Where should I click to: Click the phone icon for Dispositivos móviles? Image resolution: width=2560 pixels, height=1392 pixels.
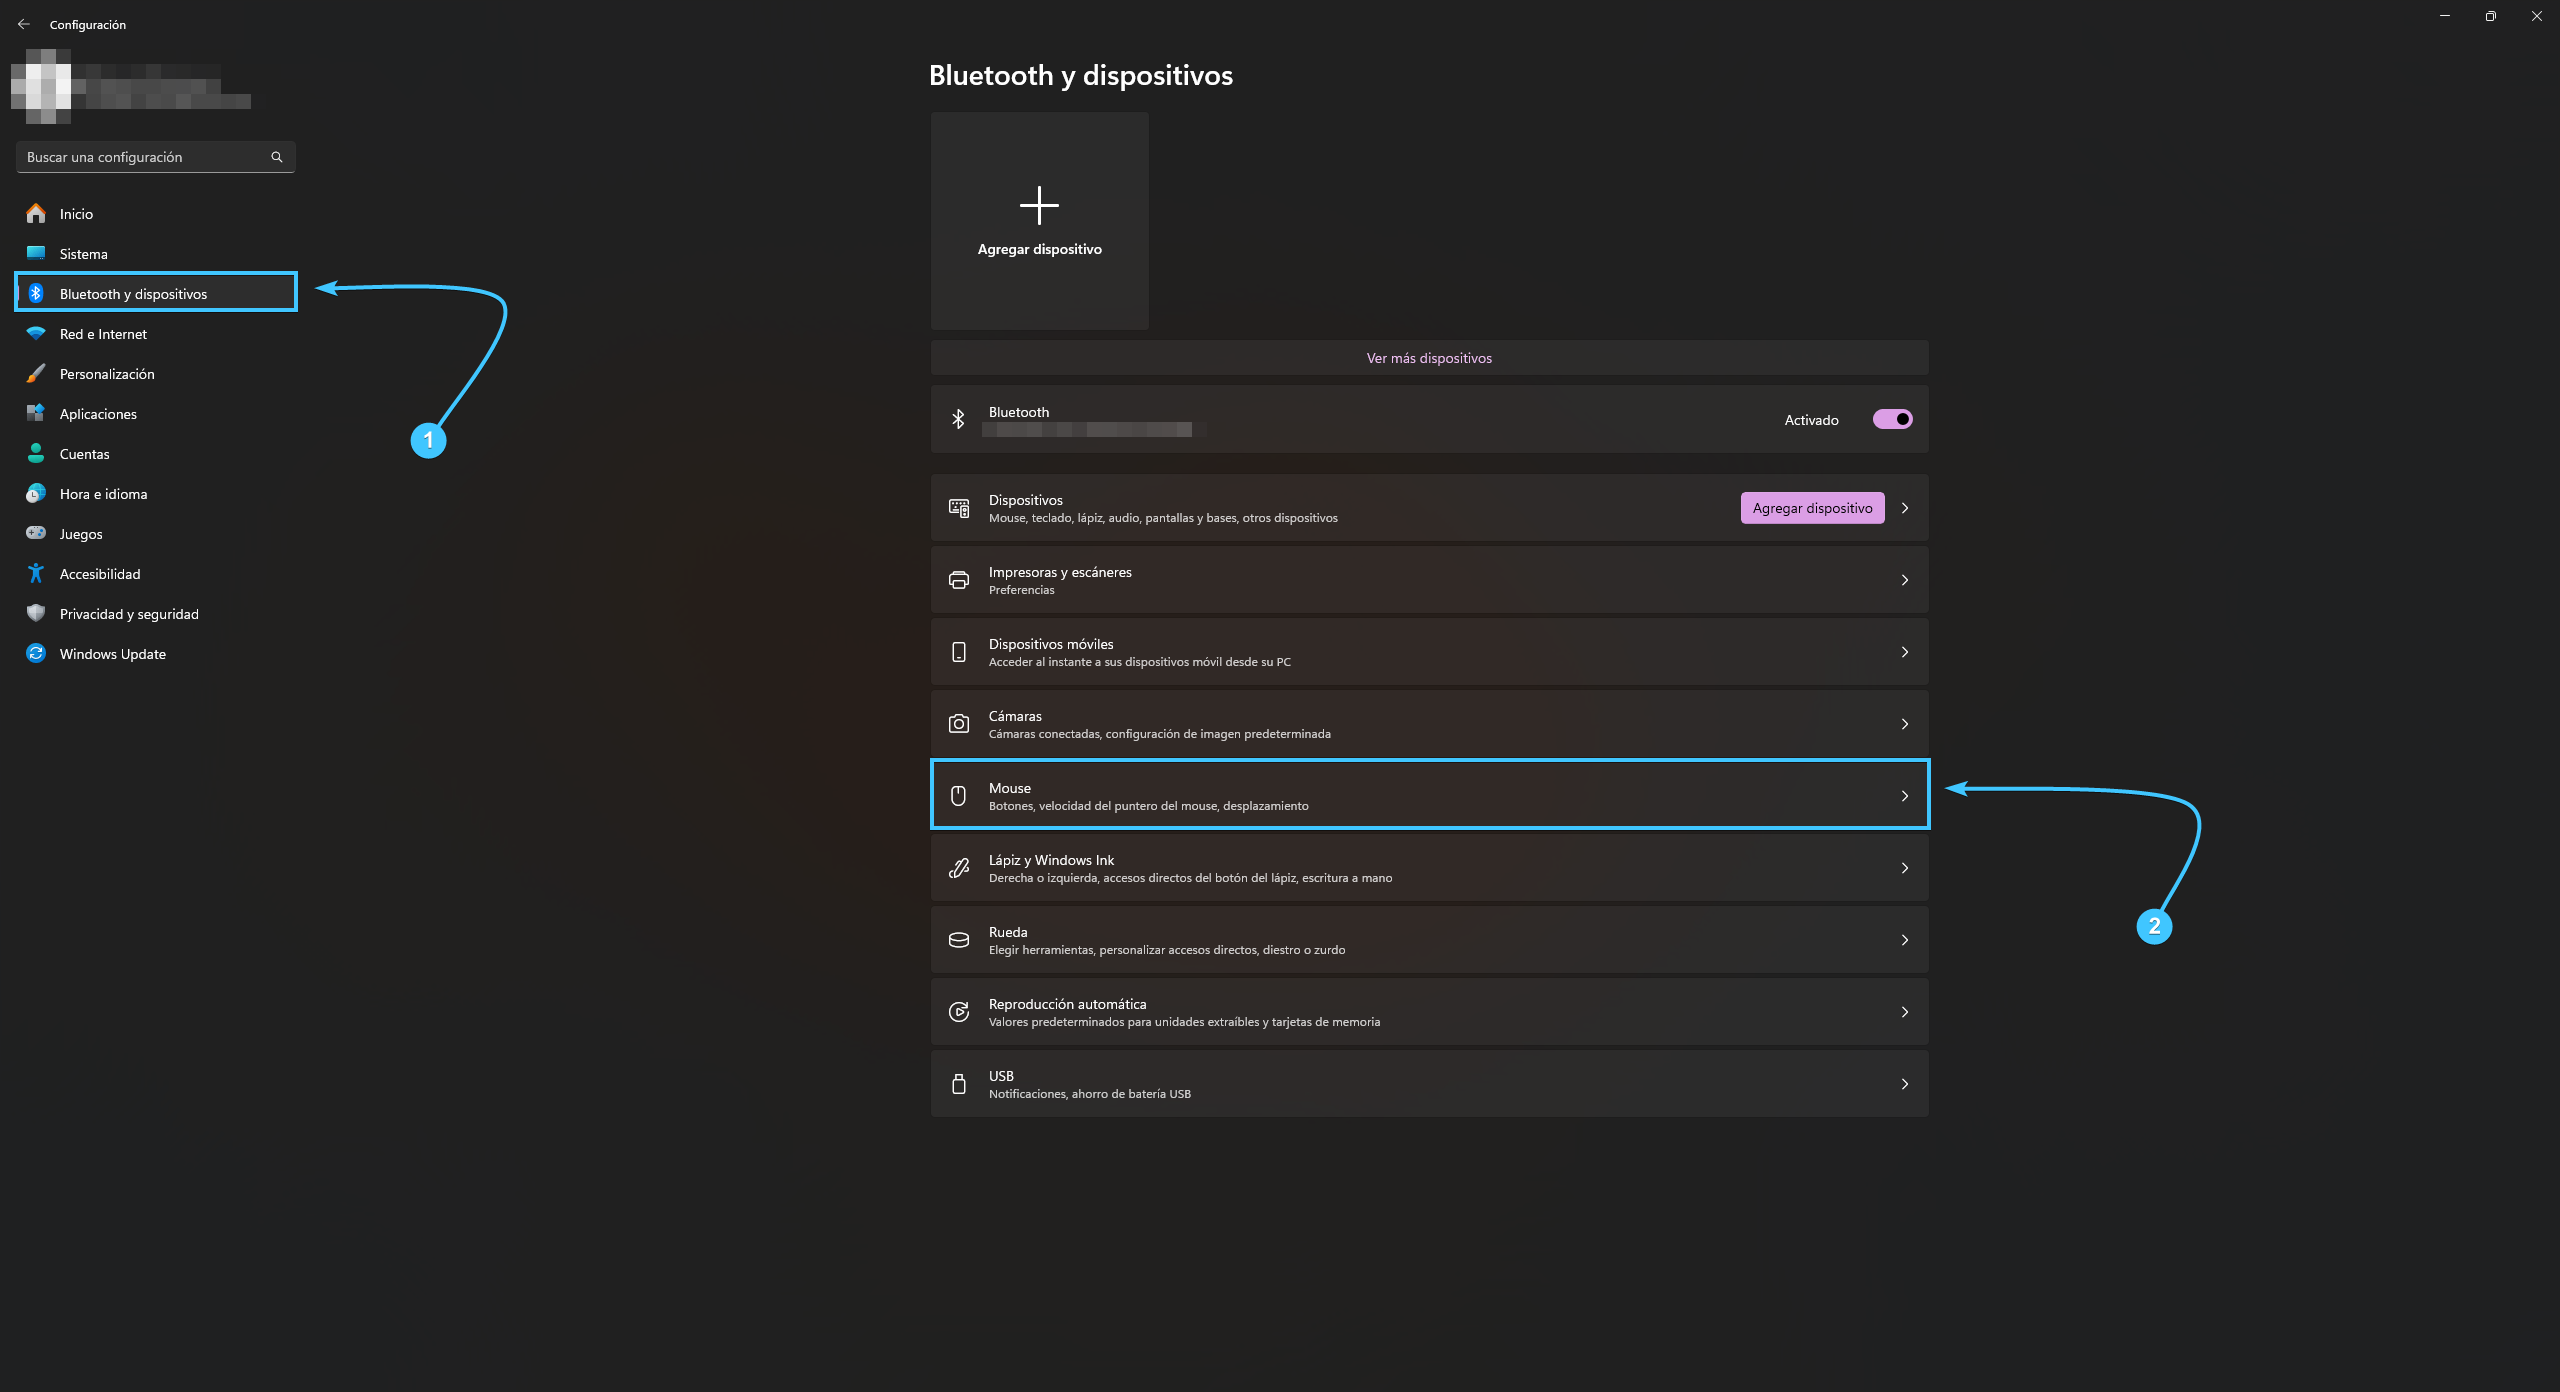(959, 652)
